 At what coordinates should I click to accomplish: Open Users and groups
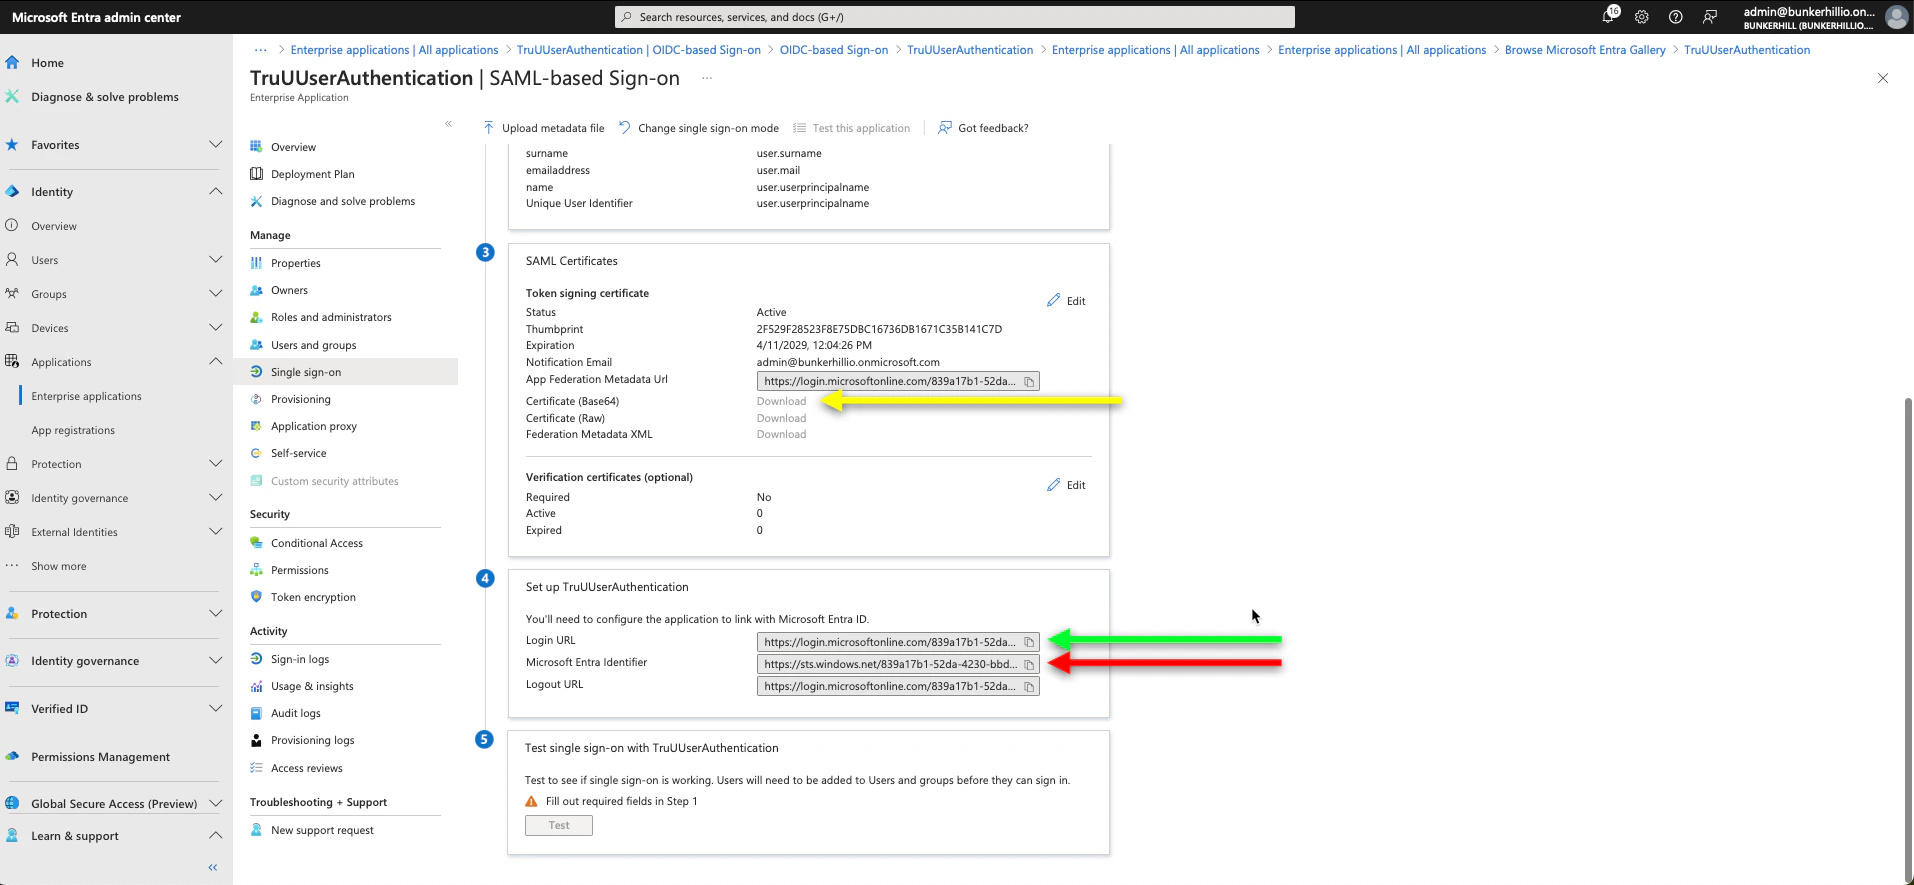click(313, 345)
